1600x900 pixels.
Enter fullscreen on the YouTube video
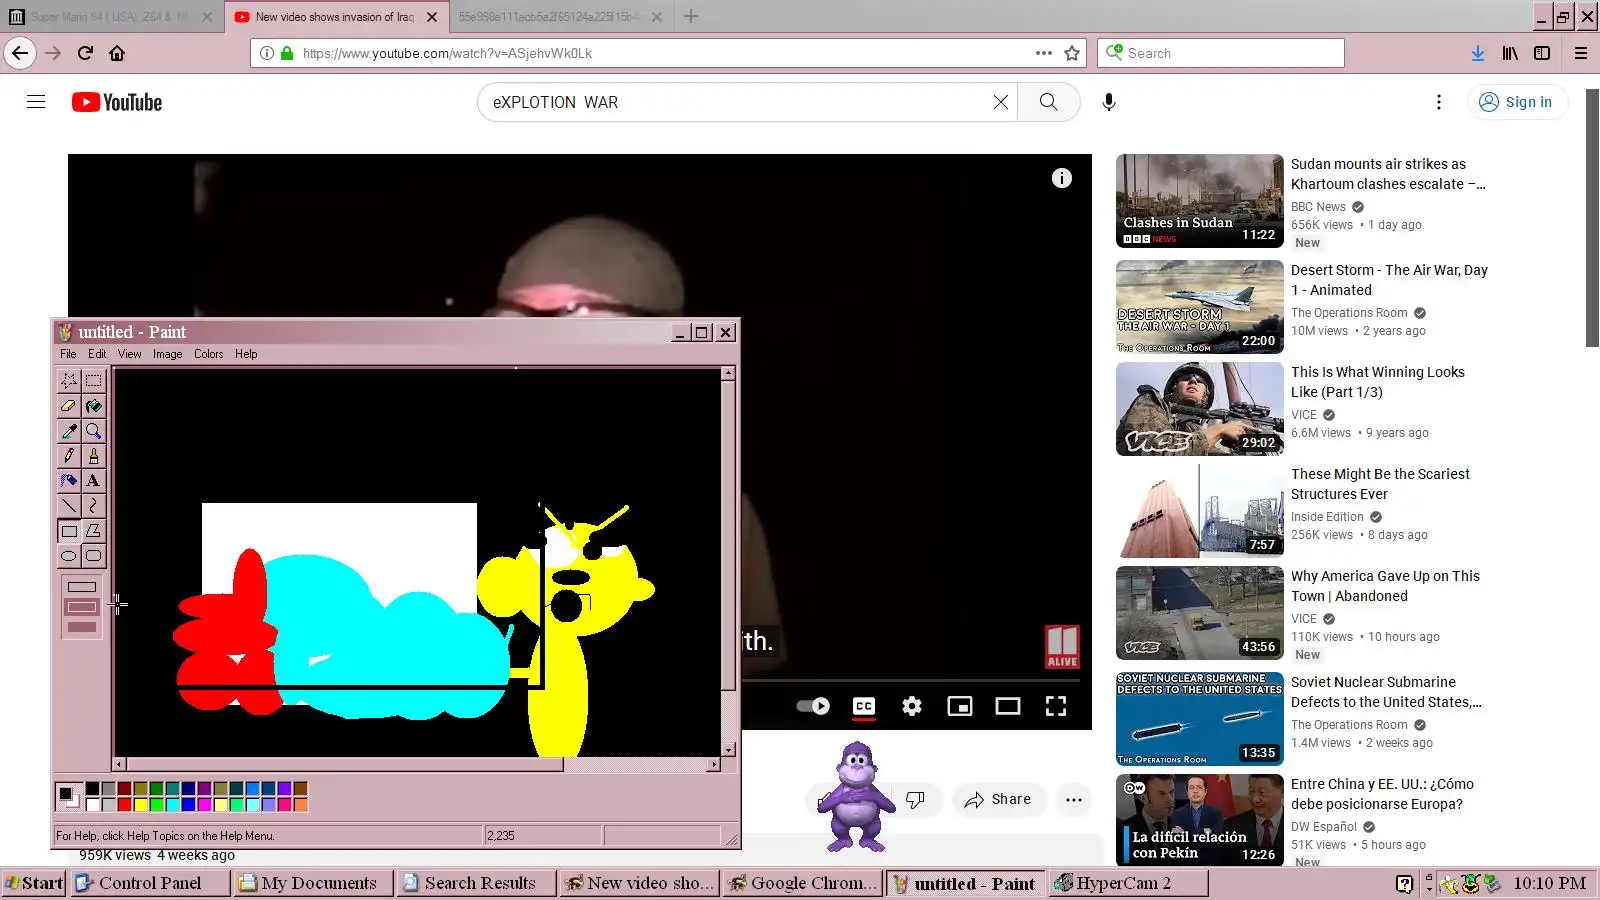1056,706
